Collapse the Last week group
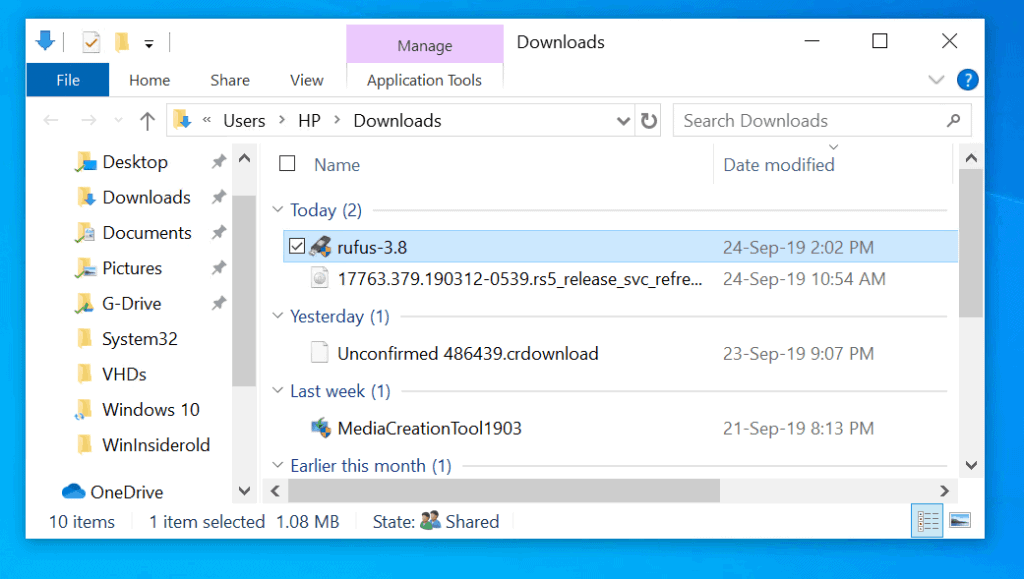Screen dimensions: 1024x579 point(278,390)
